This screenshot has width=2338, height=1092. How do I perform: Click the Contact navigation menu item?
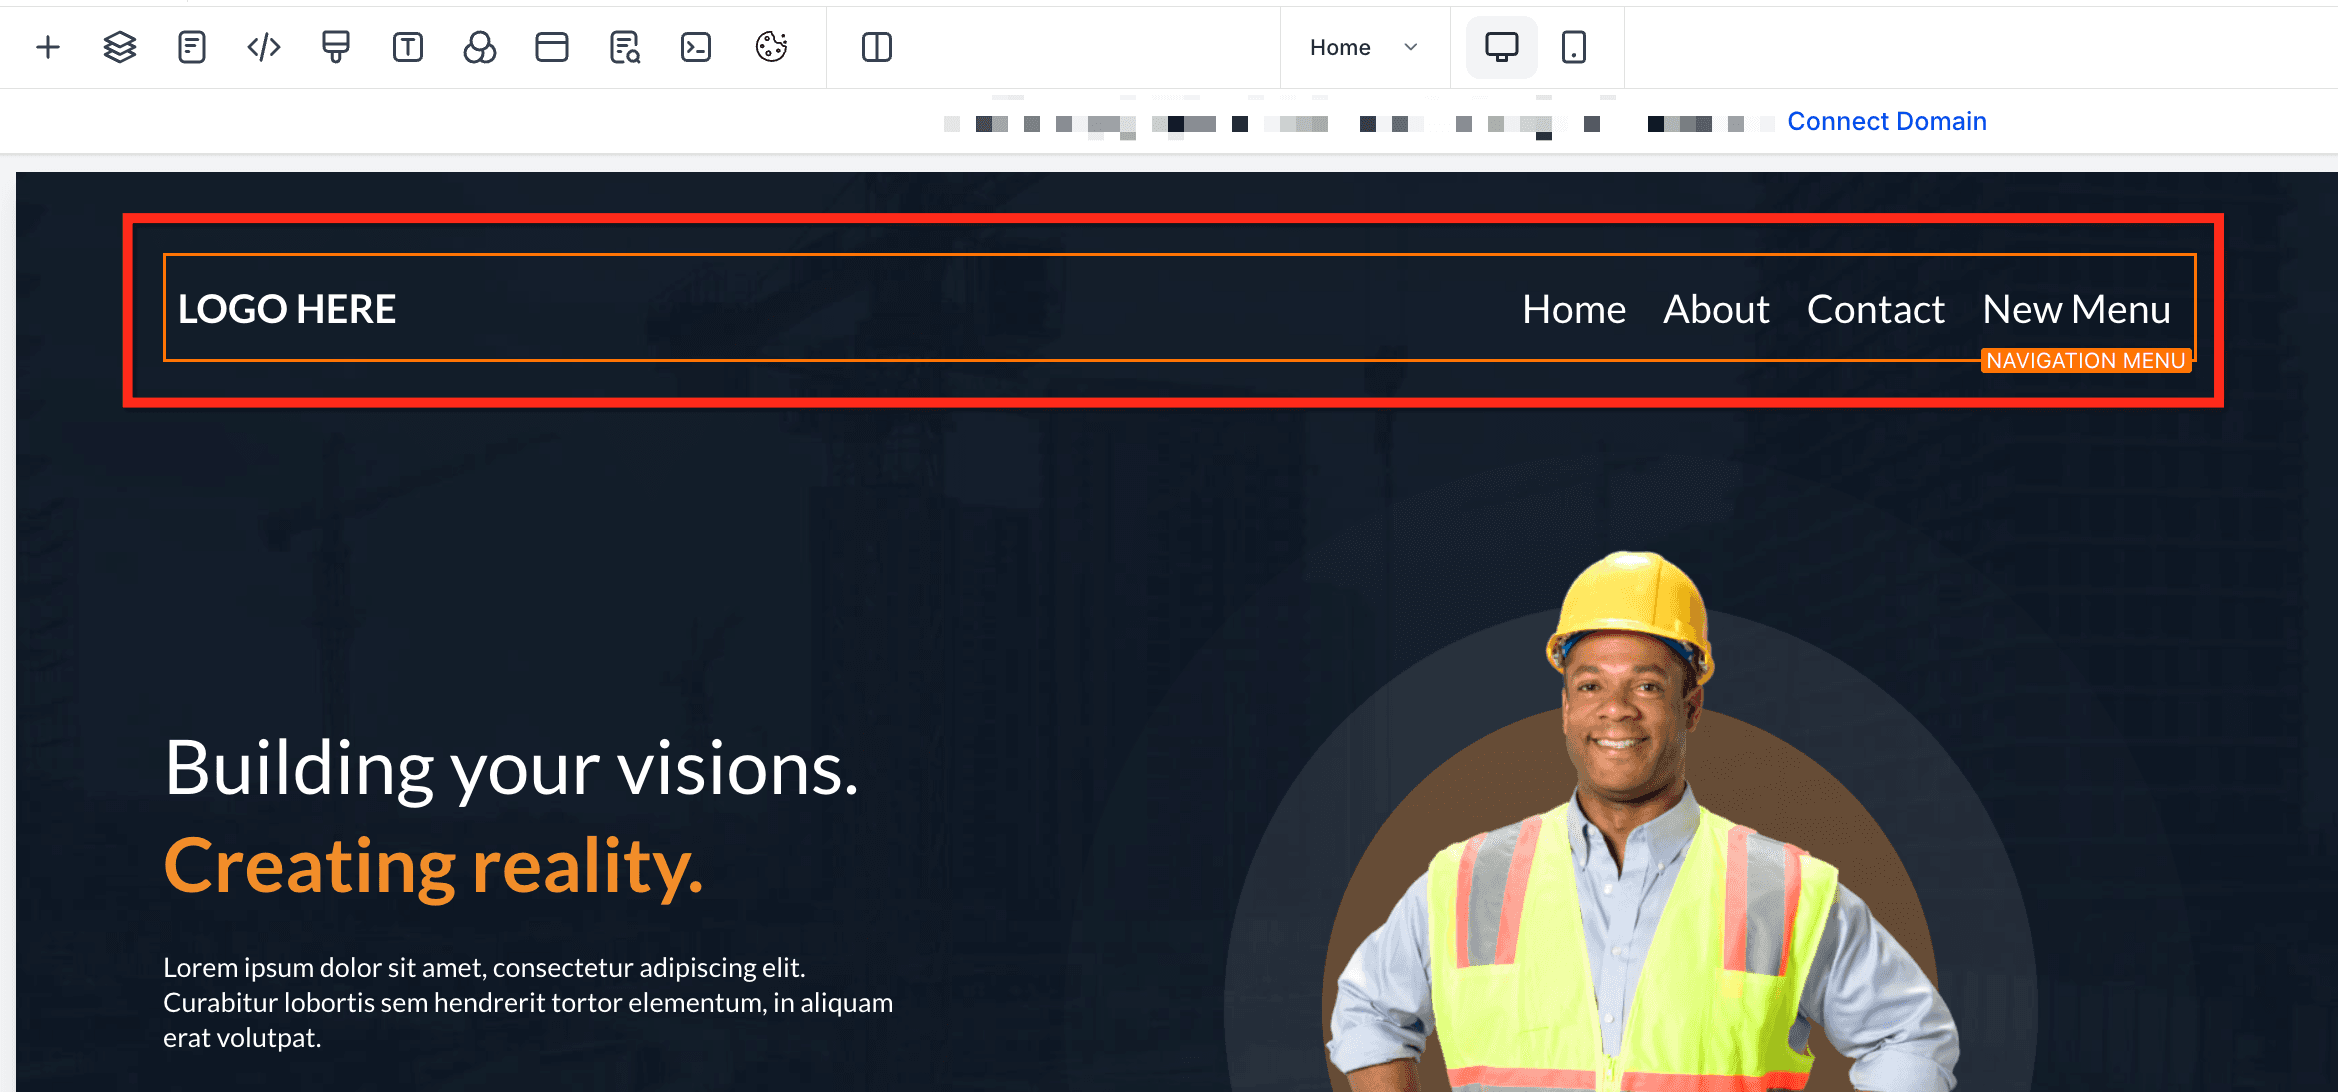(1876, 309)
